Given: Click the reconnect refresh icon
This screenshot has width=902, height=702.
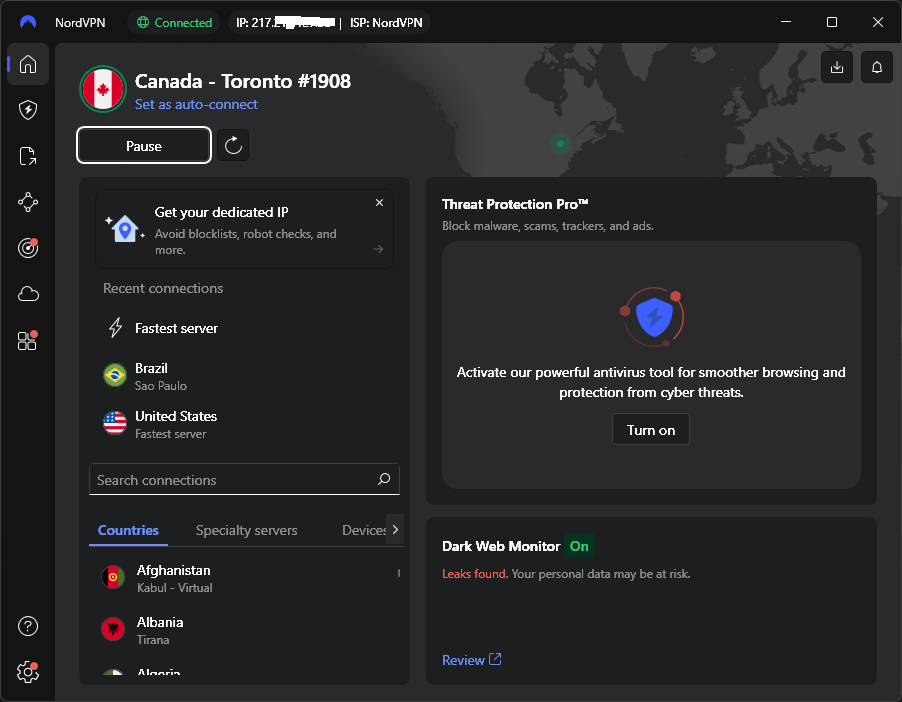Looking at the screenshot, I should coord(233,145).
